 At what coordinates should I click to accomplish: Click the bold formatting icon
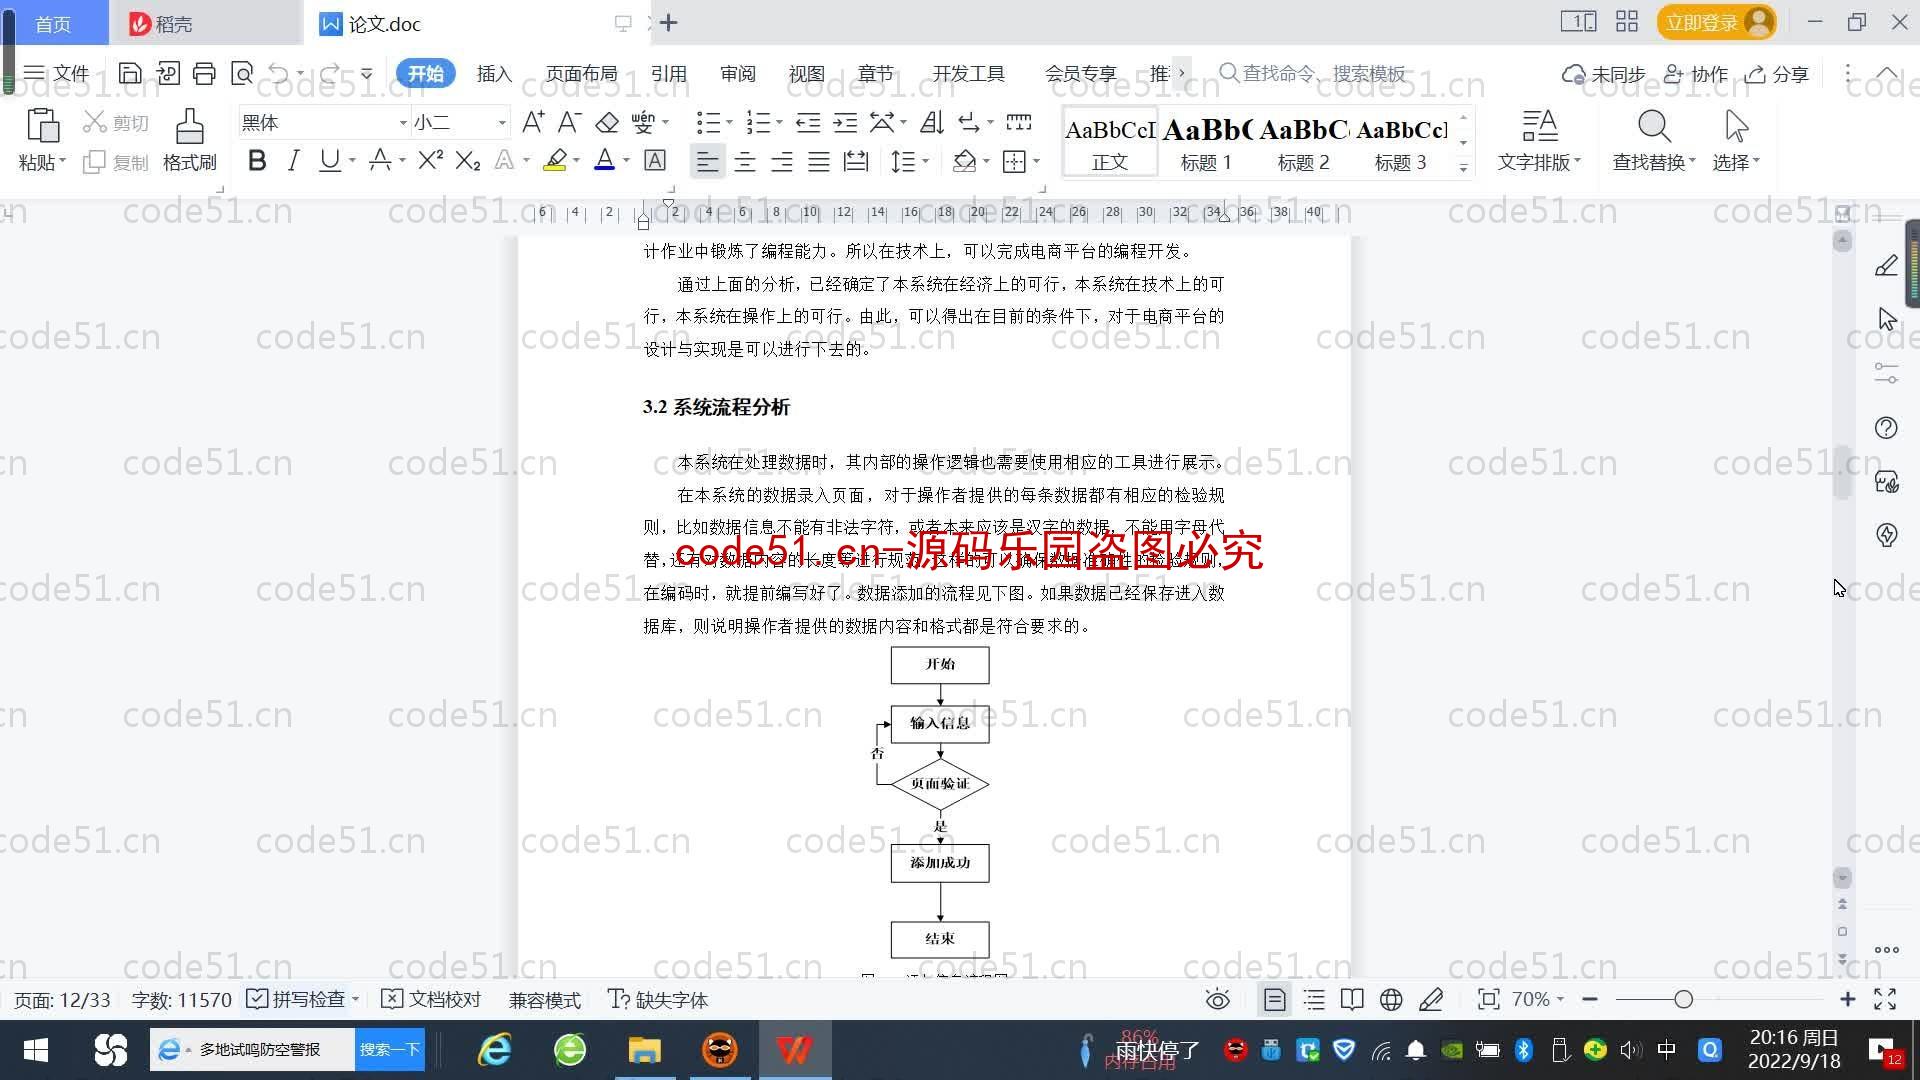point(257,161)
